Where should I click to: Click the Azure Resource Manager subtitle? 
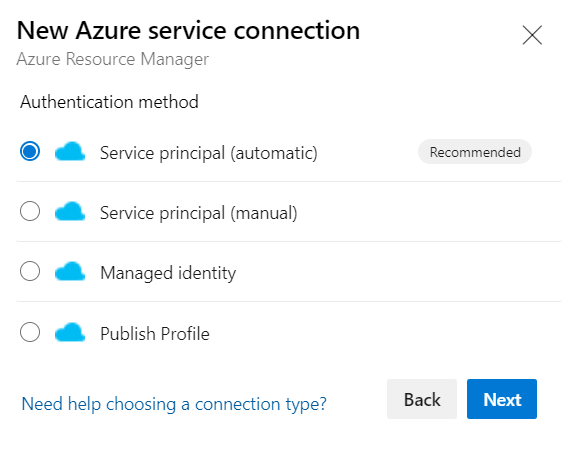tap(113, 59)
